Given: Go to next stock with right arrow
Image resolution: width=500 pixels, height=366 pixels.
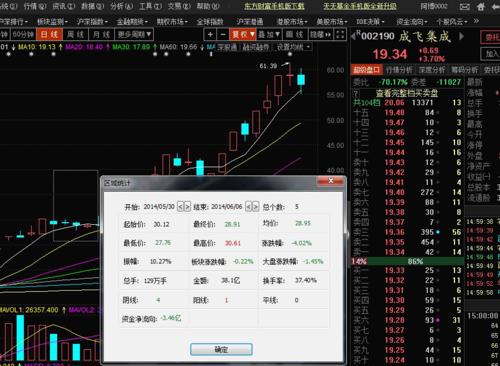Looking at the screenshot, I should coord(462,36).
